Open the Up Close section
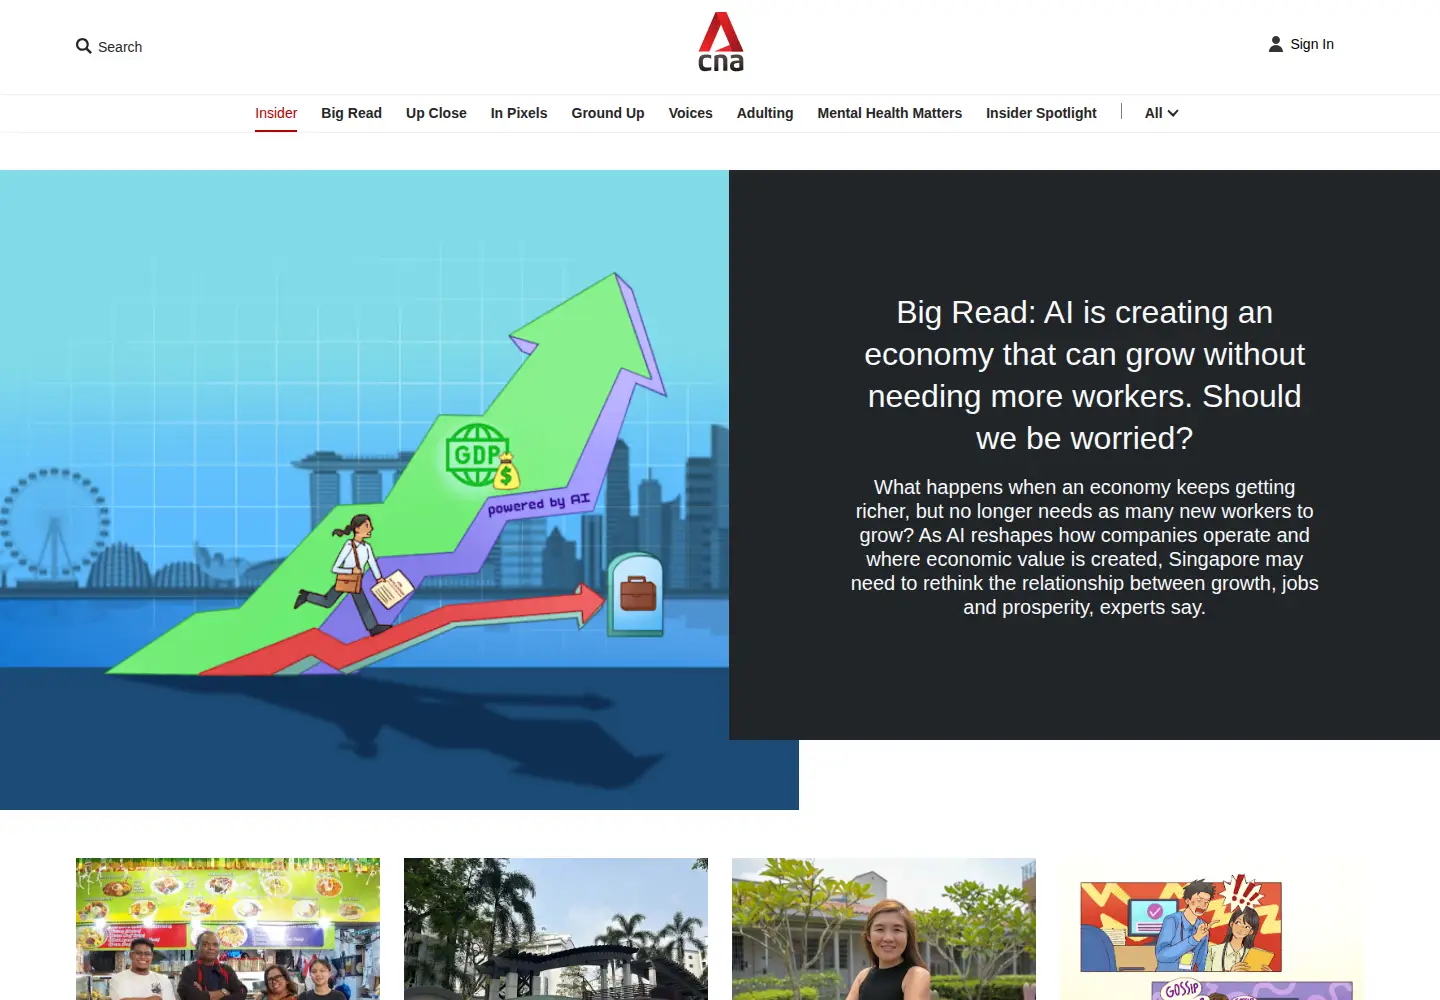The width and height of the screenshot is (1440, 1000). click(436, 113)
